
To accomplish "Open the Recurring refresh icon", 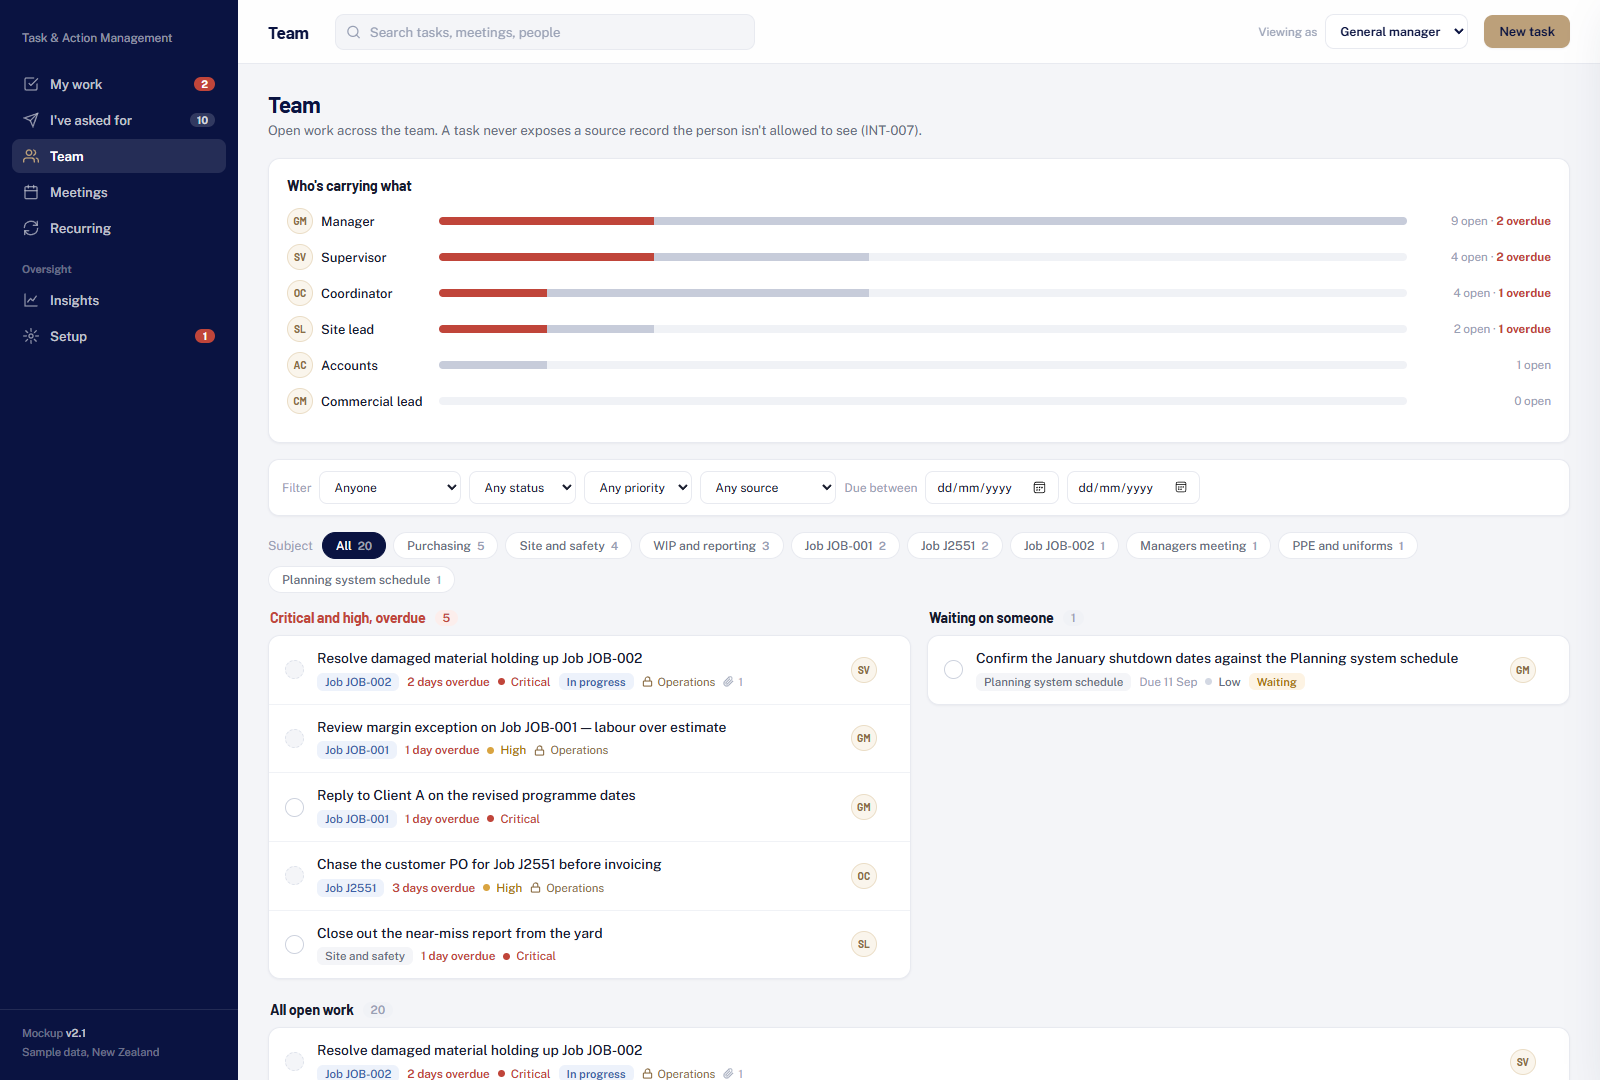I will pyautogui.click(x=31, y=228).
